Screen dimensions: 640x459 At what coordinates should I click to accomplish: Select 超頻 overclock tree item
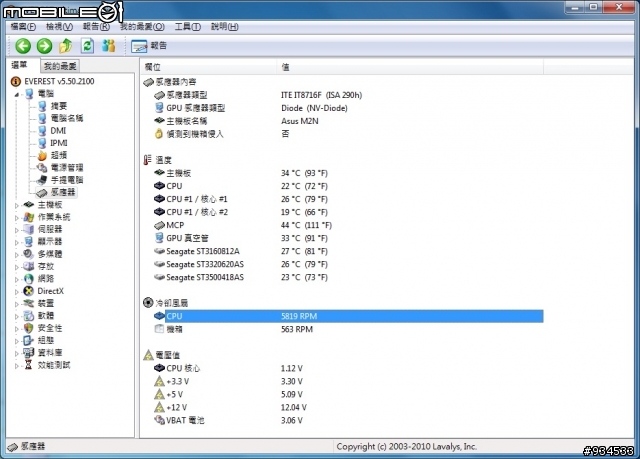(x=59, y=155)
